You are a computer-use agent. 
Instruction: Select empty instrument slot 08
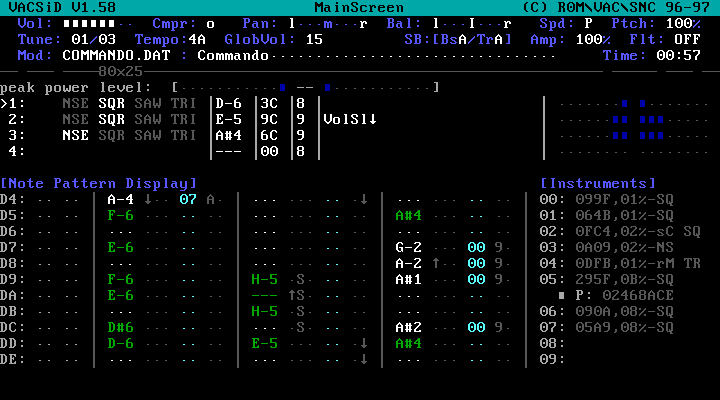[552, 344]
